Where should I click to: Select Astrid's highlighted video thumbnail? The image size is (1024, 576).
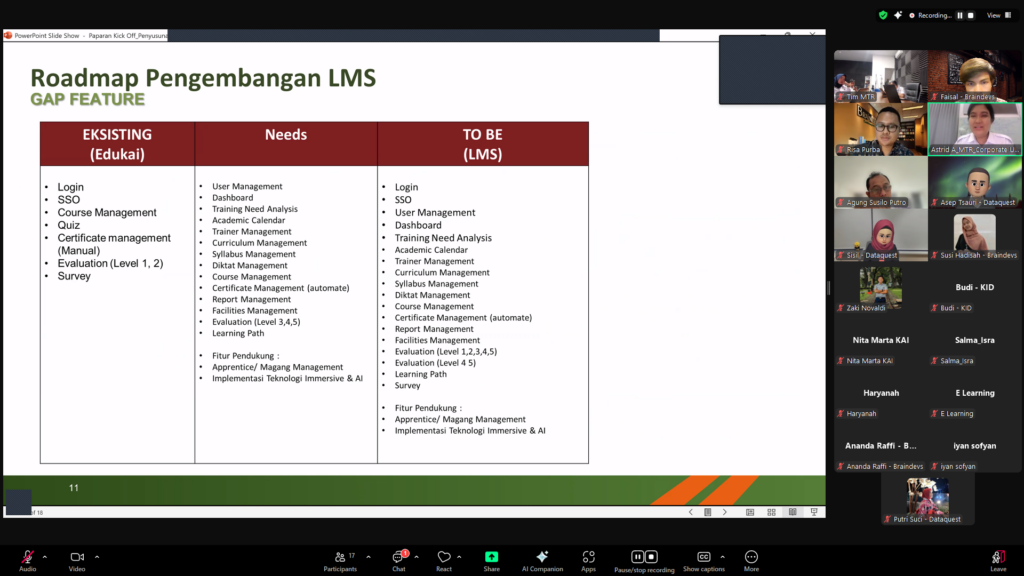coord(974,128)
